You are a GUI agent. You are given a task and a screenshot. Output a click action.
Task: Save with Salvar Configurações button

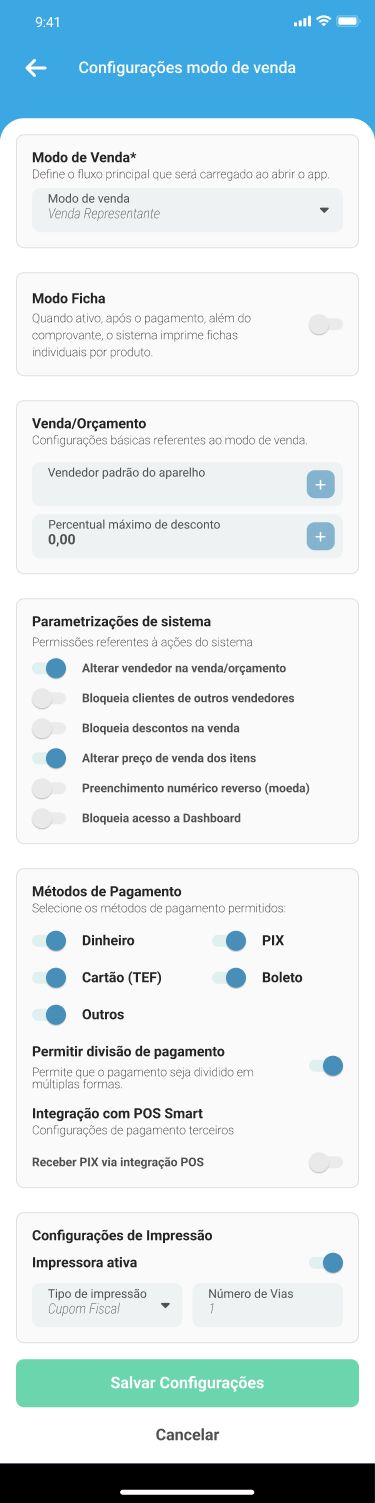coord(187,1383)
